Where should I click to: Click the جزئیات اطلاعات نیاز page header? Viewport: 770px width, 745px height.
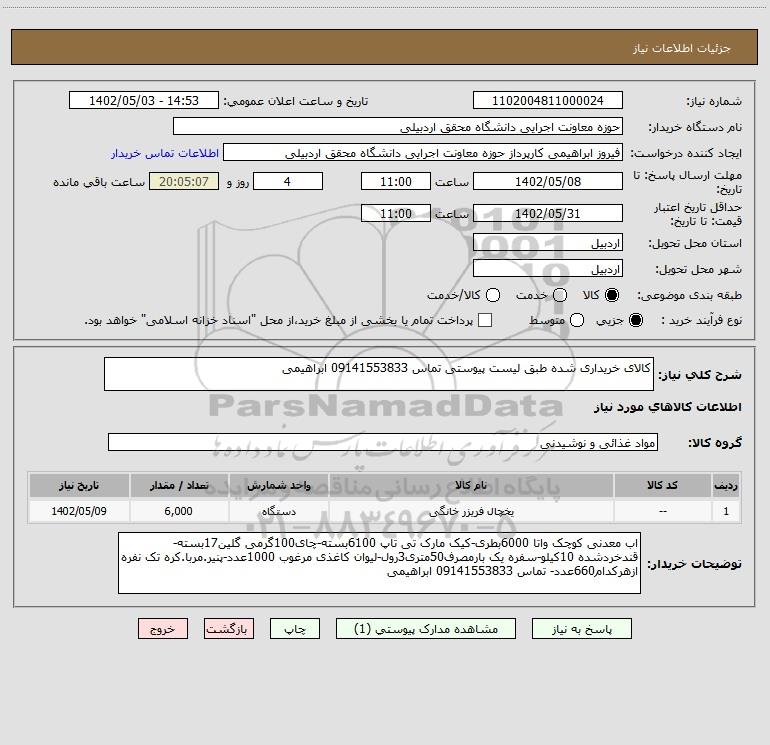682,48
